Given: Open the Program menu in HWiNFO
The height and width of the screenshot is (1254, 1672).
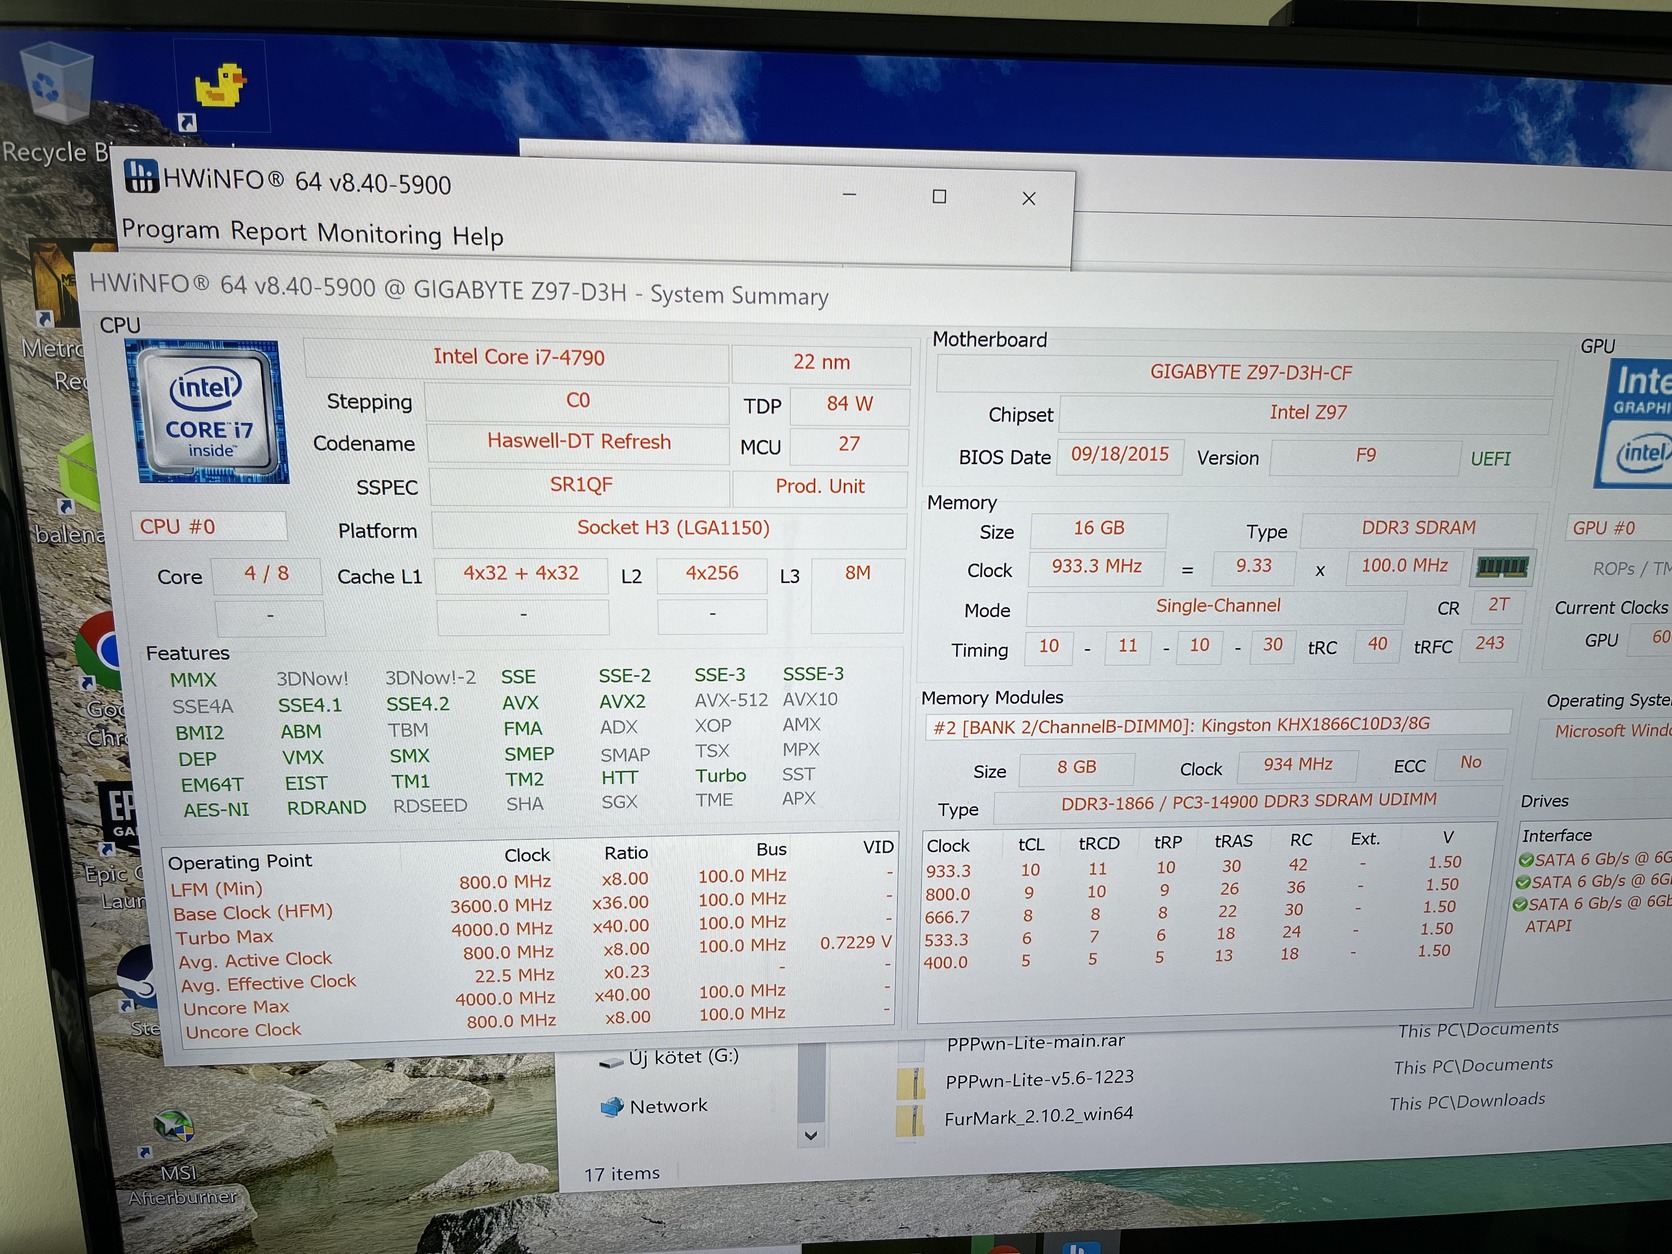Looking at the screenshot, I should [170, 230].
